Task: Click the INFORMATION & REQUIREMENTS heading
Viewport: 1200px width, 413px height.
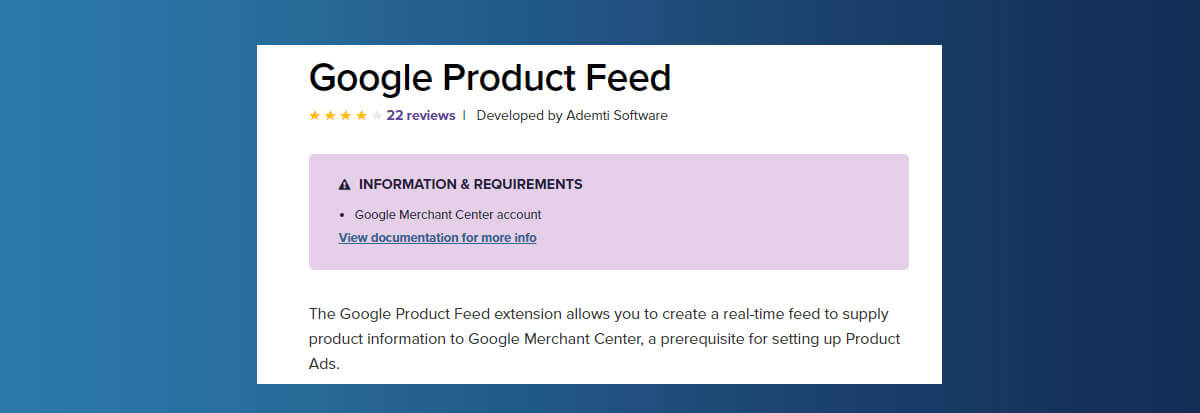Action: [471, 185]
